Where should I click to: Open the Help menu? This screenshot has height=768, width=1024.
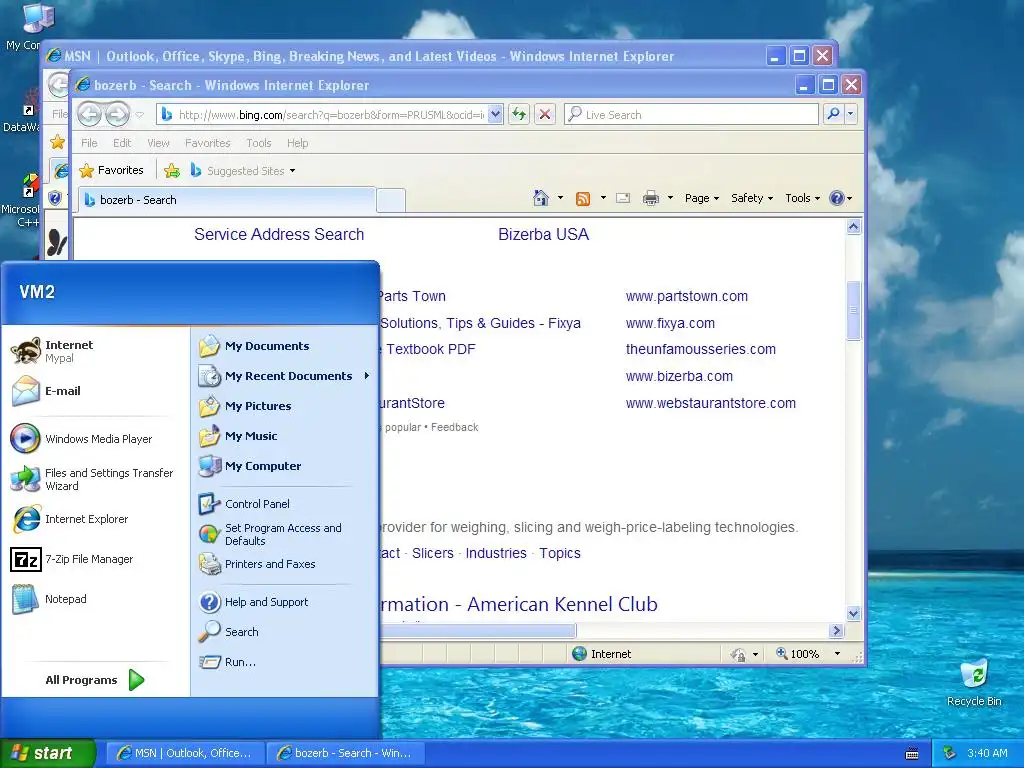(x=297, y=143)
